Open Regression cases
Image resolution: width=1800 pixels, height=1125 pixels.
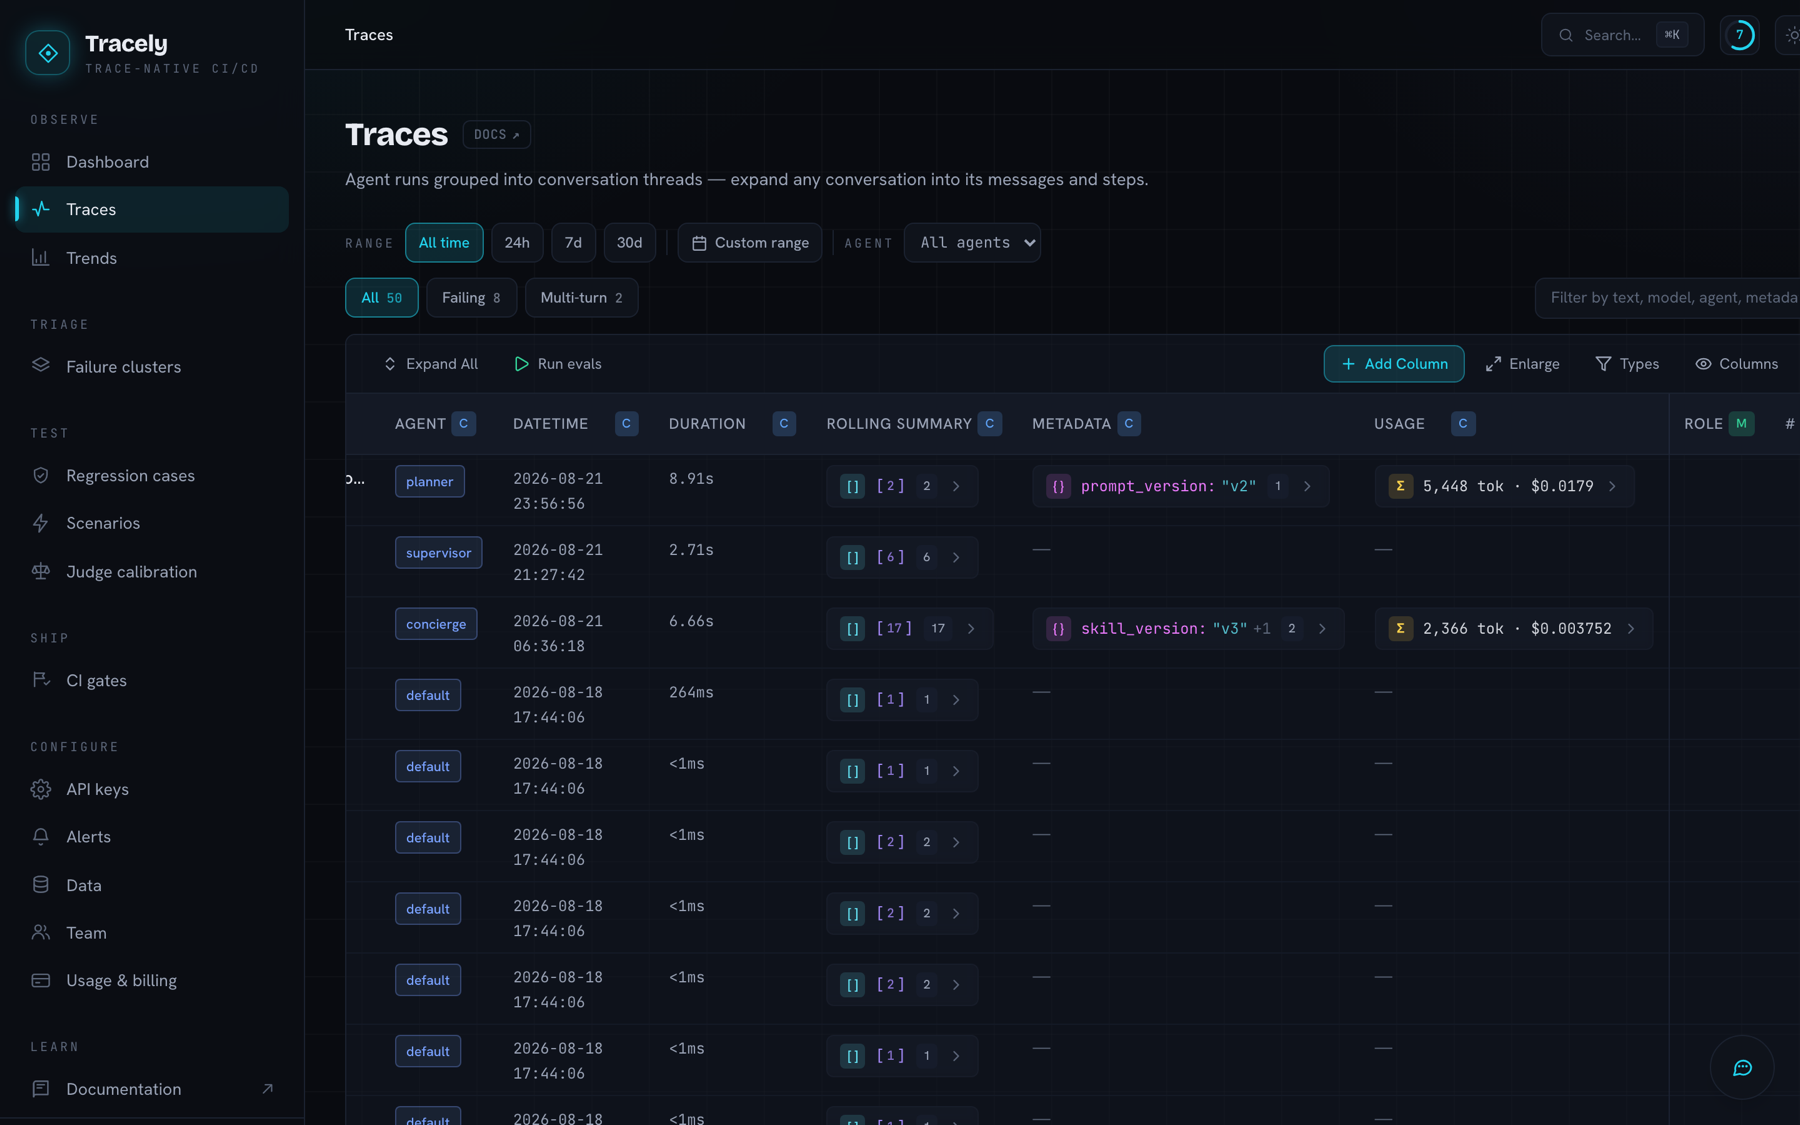(x=152, y=476)
